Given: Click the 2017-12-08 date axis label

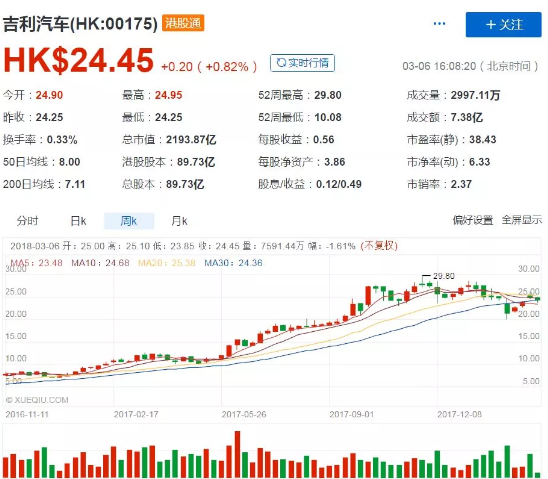Looking at the screenshot, I should [x=460, y=414].
